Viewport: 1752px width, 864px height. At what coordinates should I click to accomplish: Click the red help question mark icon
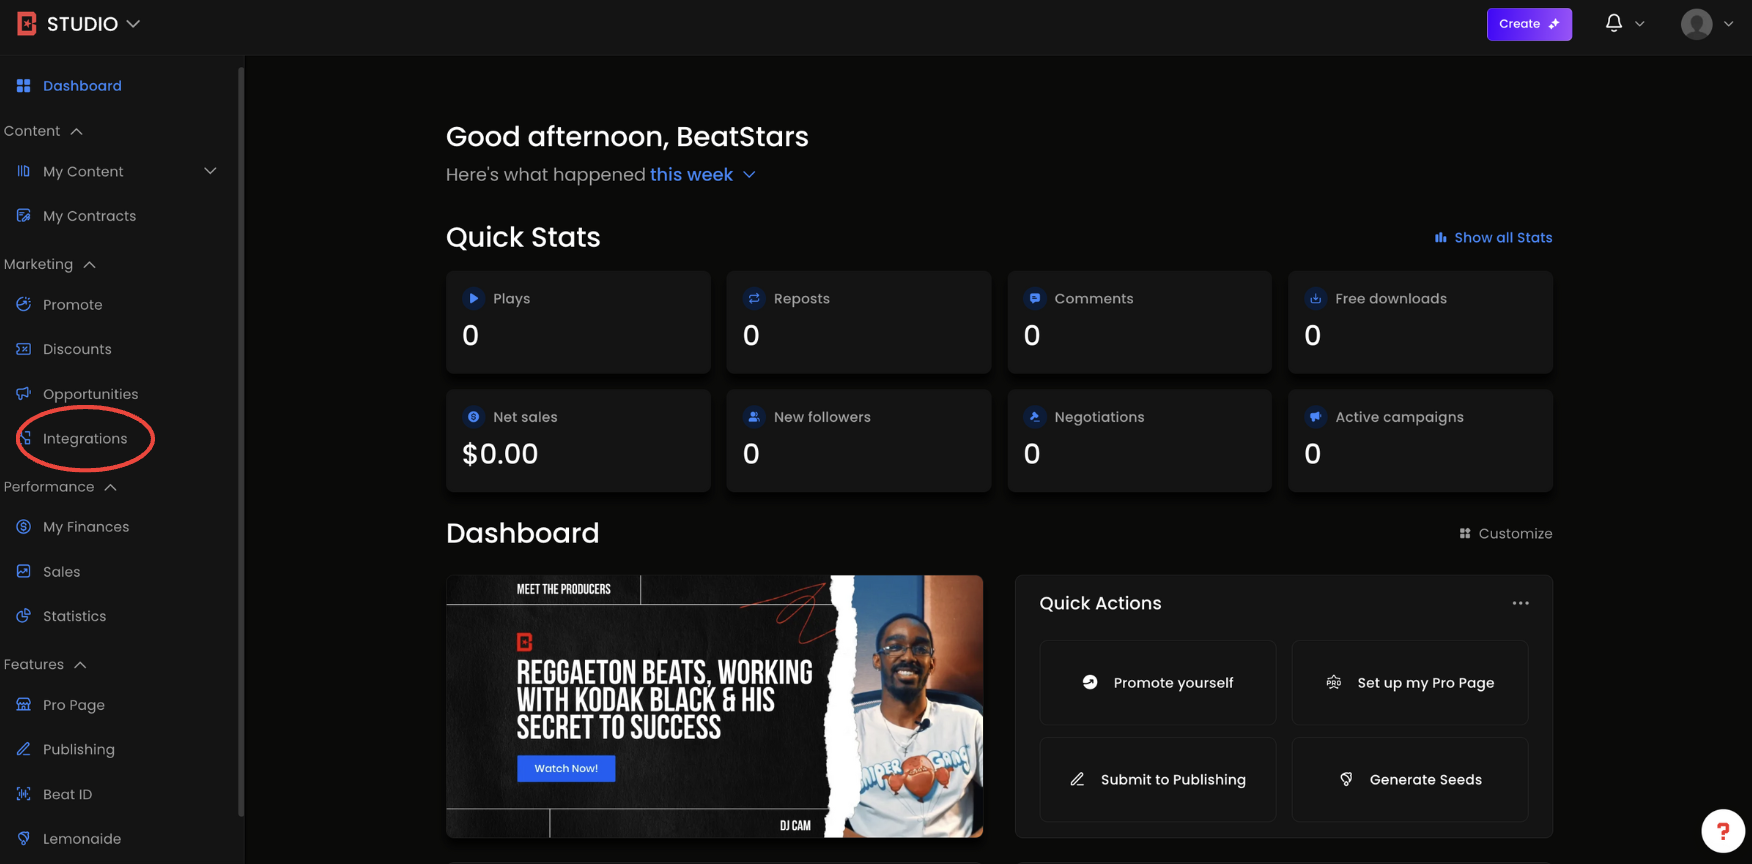coord(1722,830)
